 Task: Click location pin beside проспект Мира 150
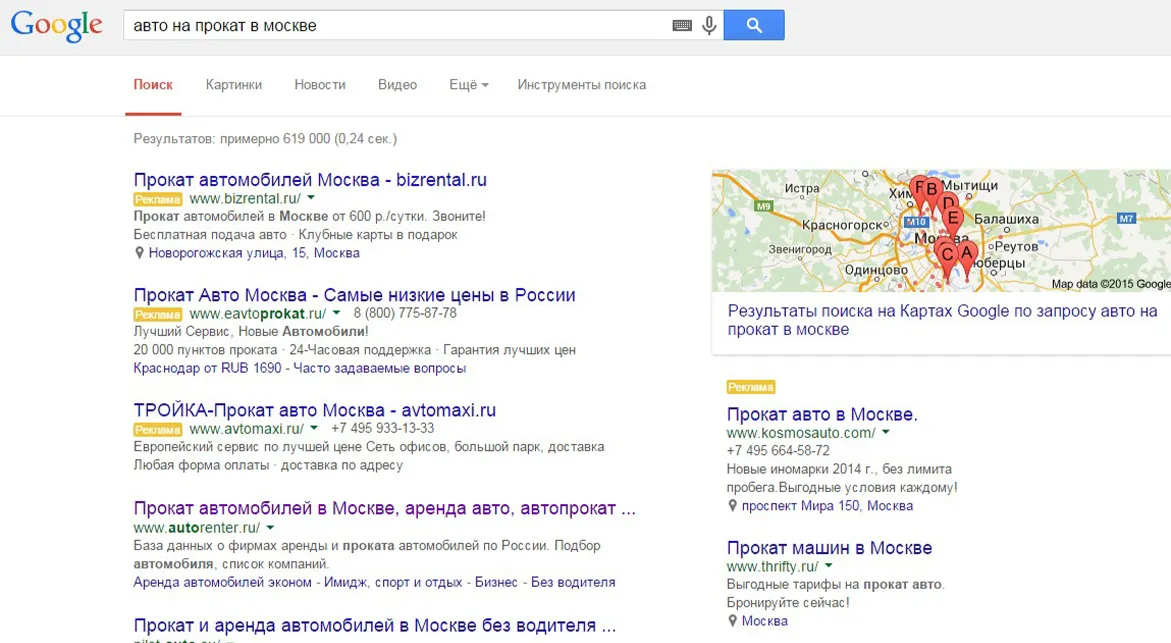(x=732, y=506)
